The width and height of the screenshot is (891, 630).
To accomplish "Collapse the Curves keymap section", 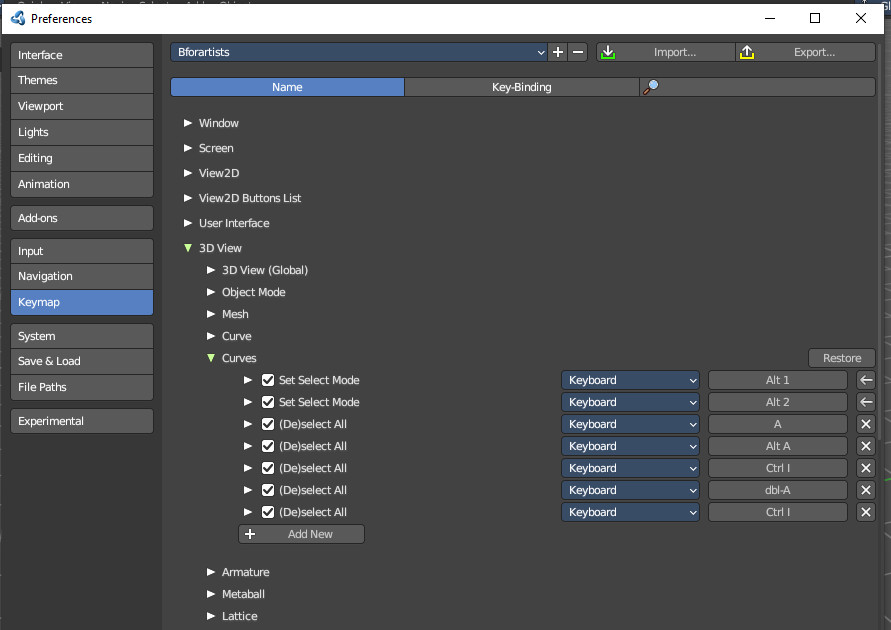I will point(212,358).
